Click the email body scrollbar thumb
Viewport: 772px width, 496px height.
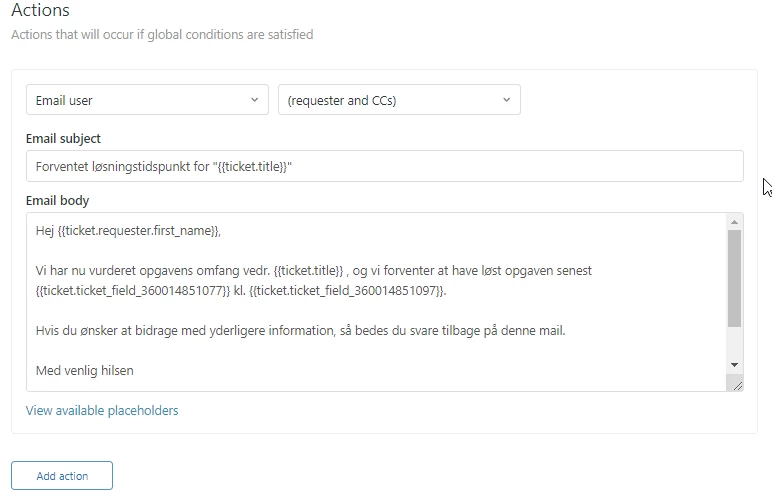tap(734, 278)
